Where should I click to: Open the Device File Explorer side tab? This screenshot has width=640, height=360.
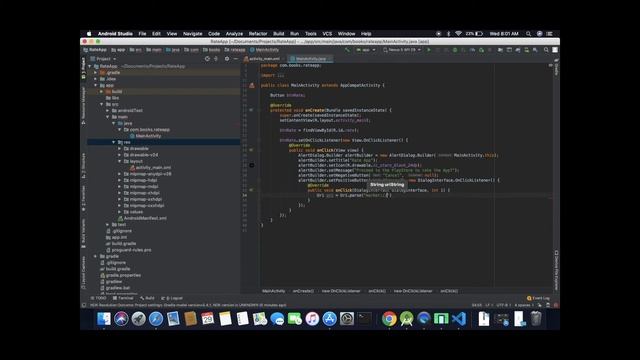pyautogui.click(x=556, y=270)
